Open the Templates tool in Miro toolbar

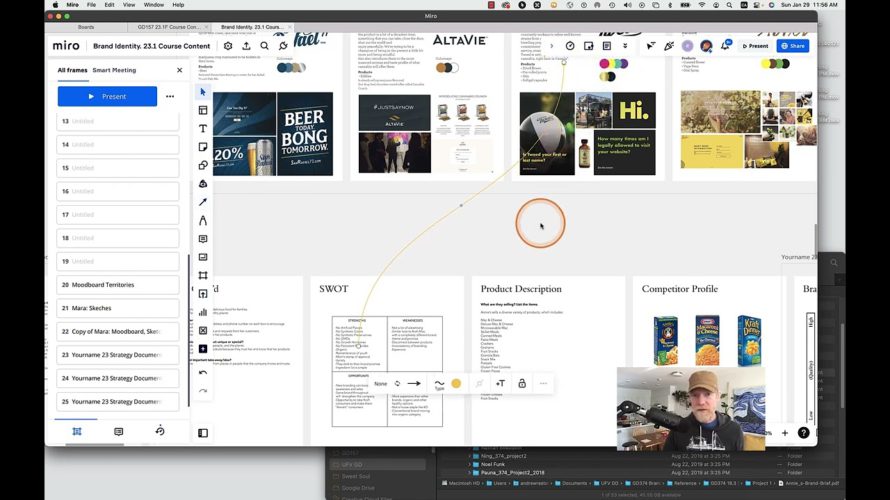pyautogui.click(x=203, y=110)
